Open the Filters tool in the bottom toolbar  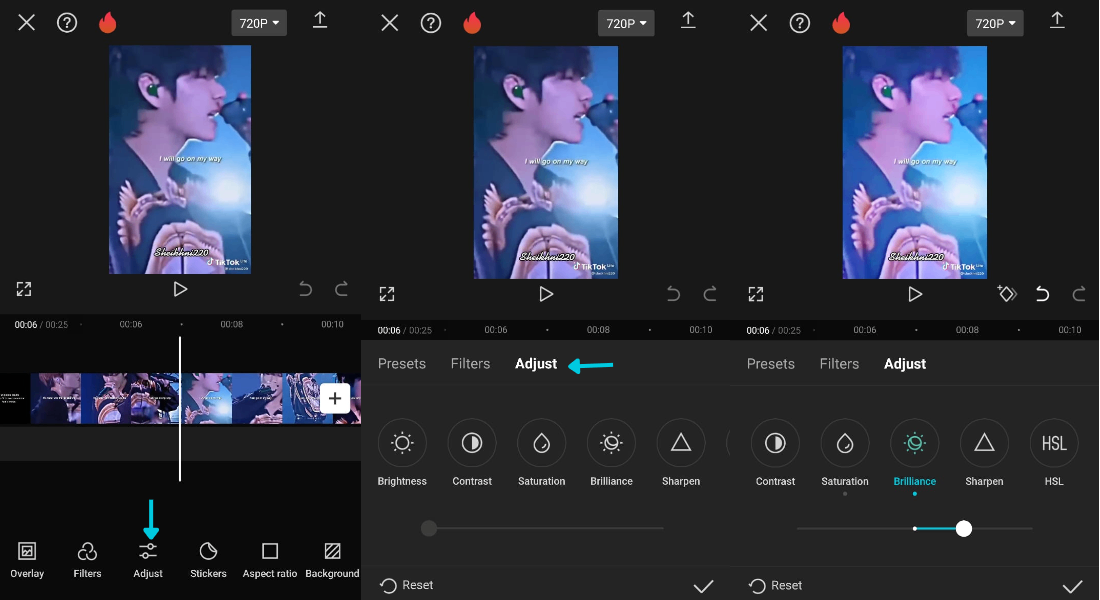[x=87, y=560]
